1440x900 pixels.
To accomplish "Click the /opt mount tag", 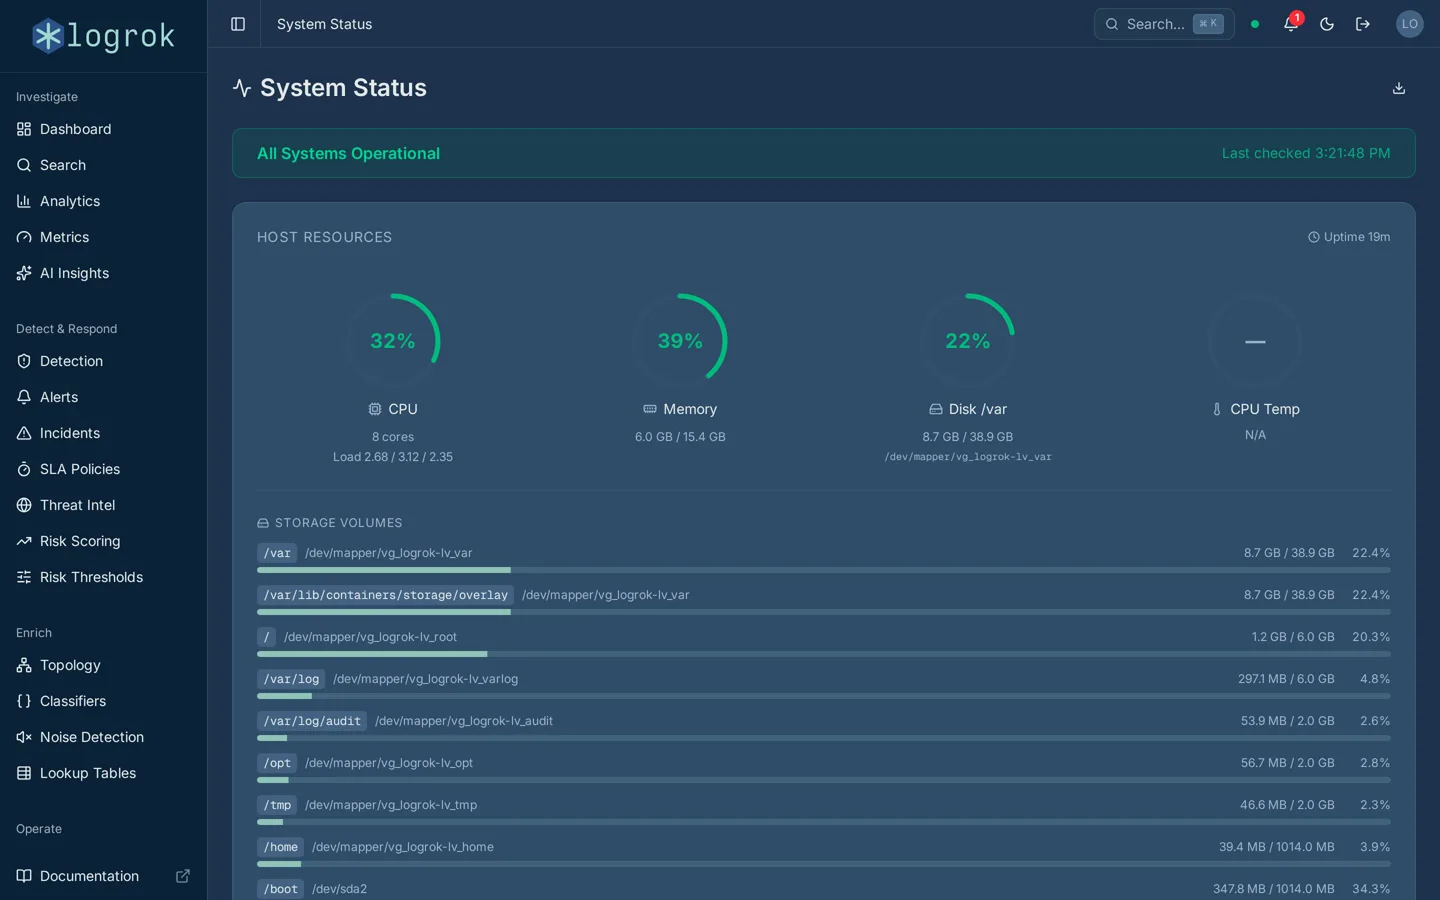I will (x=277, y=763).
